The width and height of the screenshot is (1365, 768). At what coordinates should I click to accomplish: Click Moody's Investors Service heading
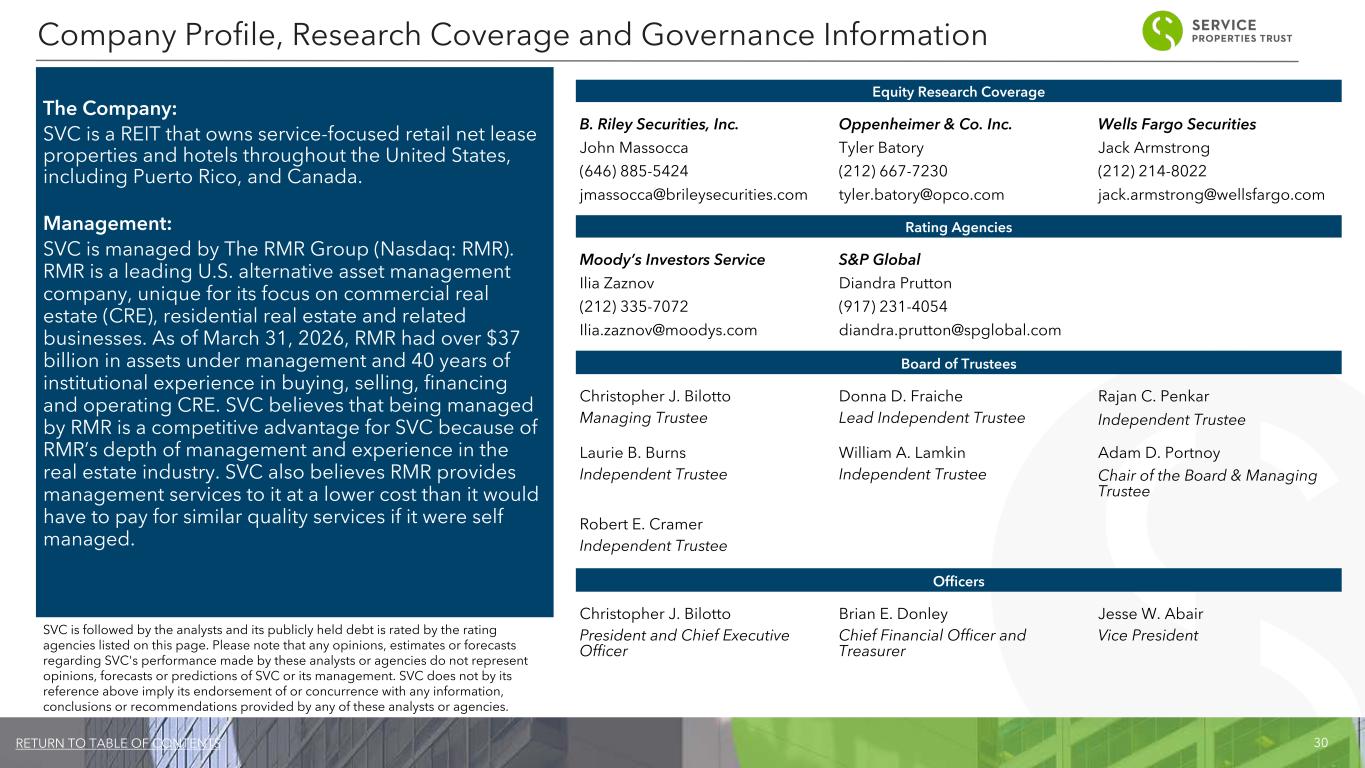click(672, 260)
